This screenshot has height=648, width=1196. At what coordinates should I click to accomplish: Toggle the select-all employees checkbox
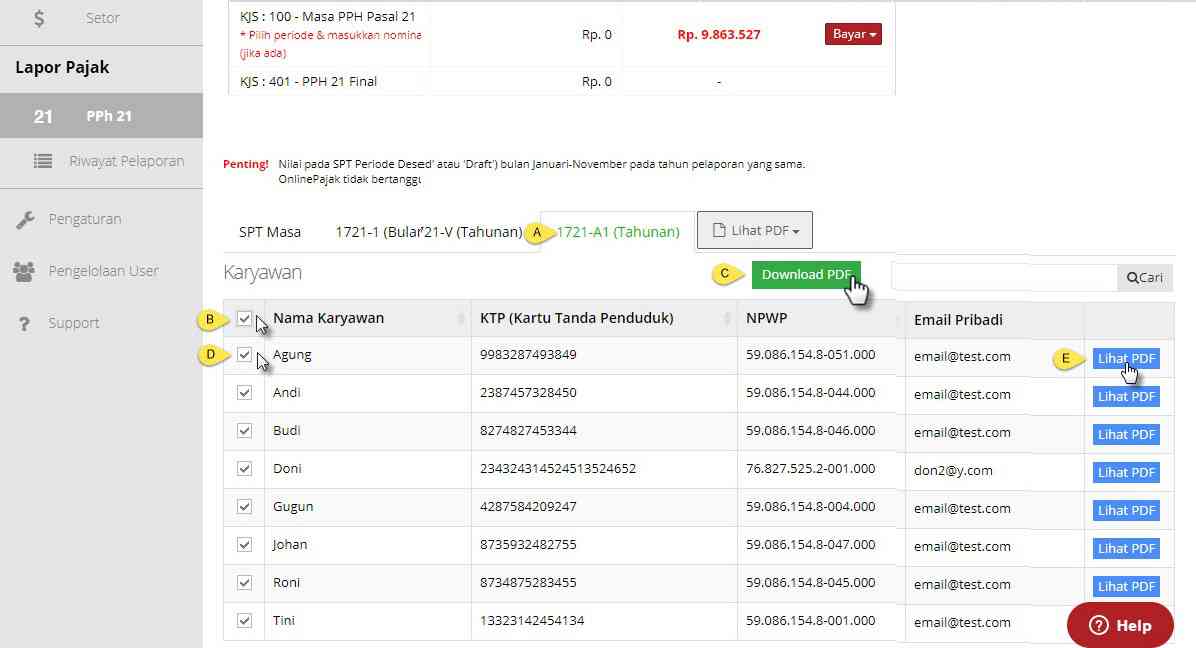pyautogui.click(x=244, y=318)
